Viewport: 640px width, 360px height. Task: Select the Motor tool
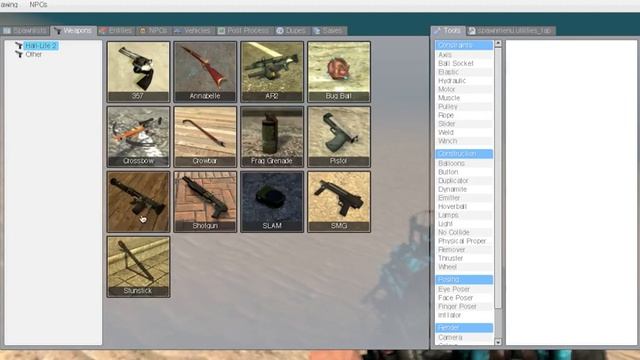pyautogui.click(x=464, y=89)
